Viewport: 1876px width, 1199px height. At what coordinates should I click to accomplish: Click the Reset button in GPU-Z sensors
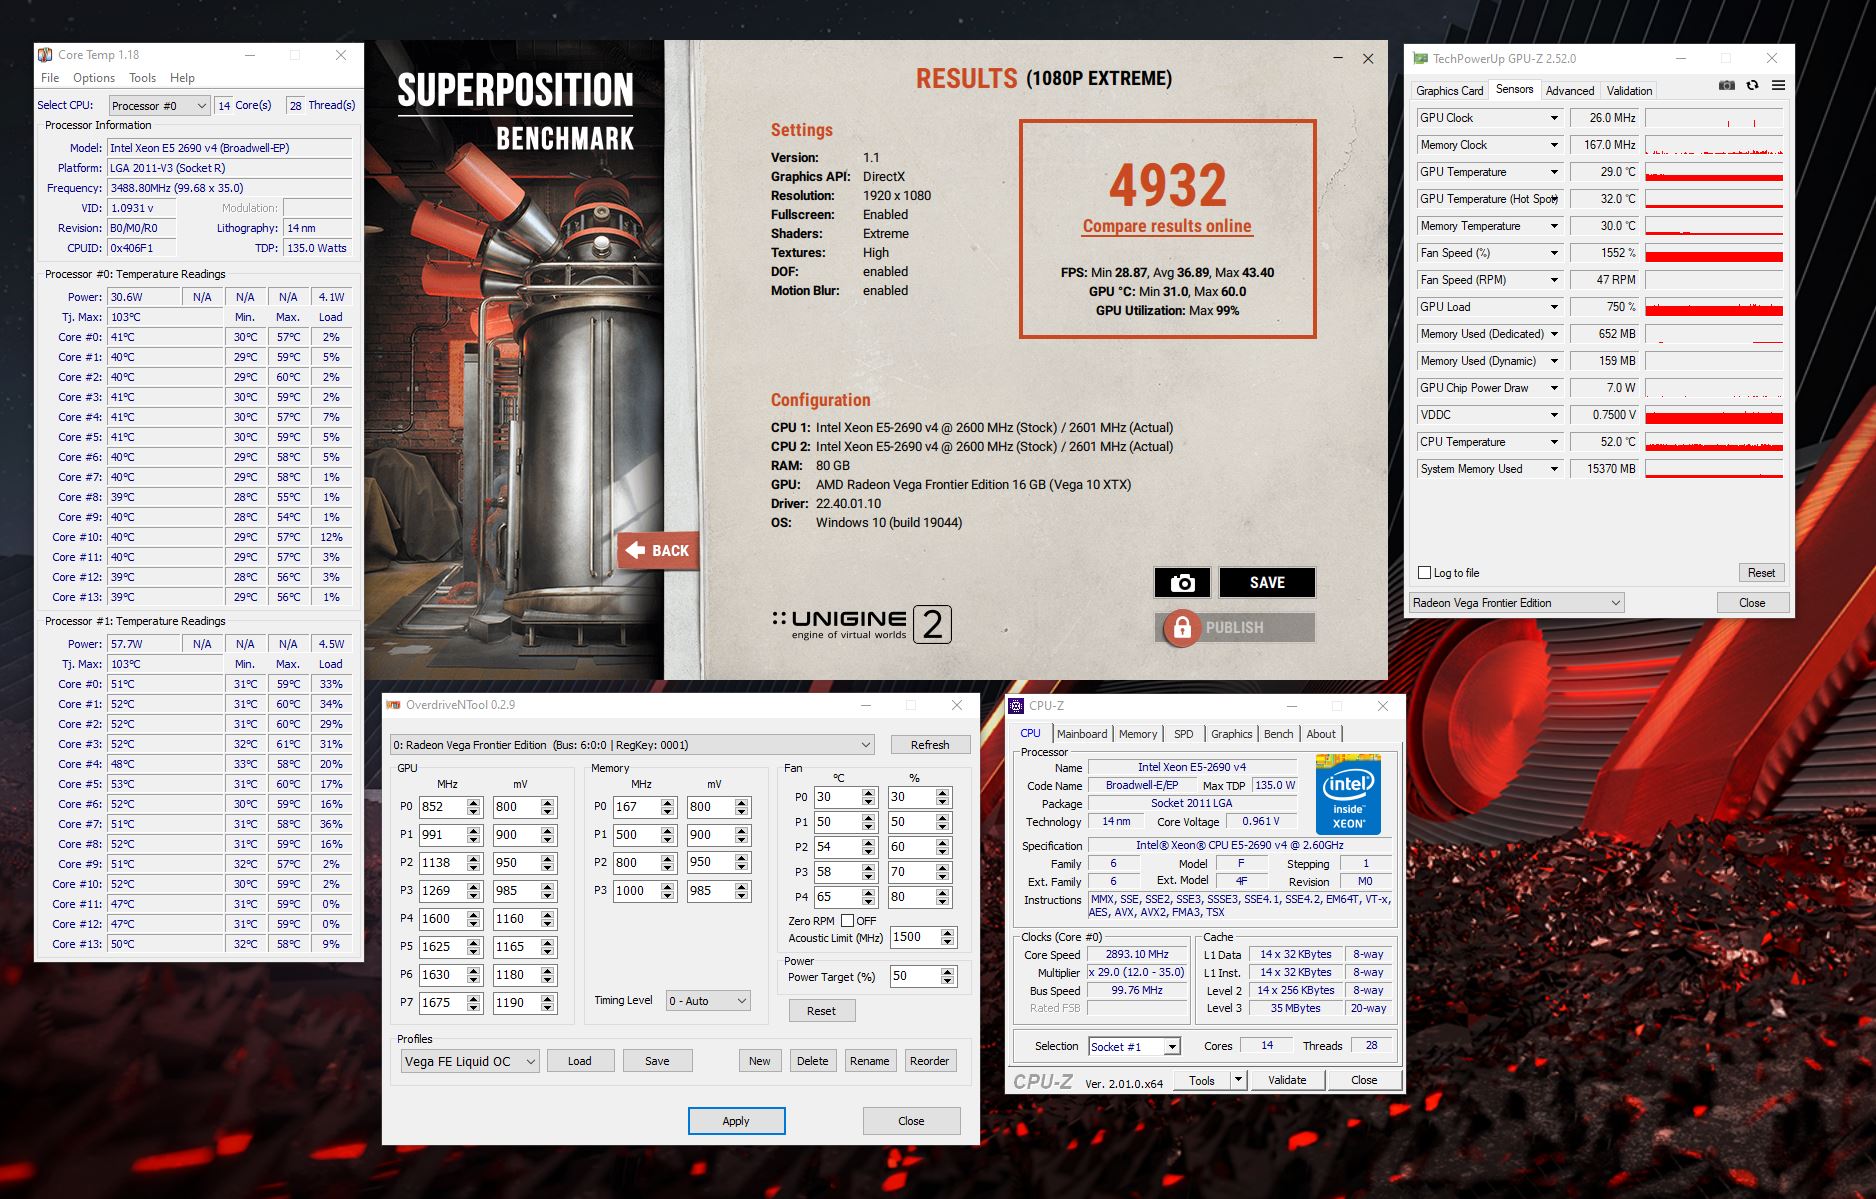pos(1761,573)
